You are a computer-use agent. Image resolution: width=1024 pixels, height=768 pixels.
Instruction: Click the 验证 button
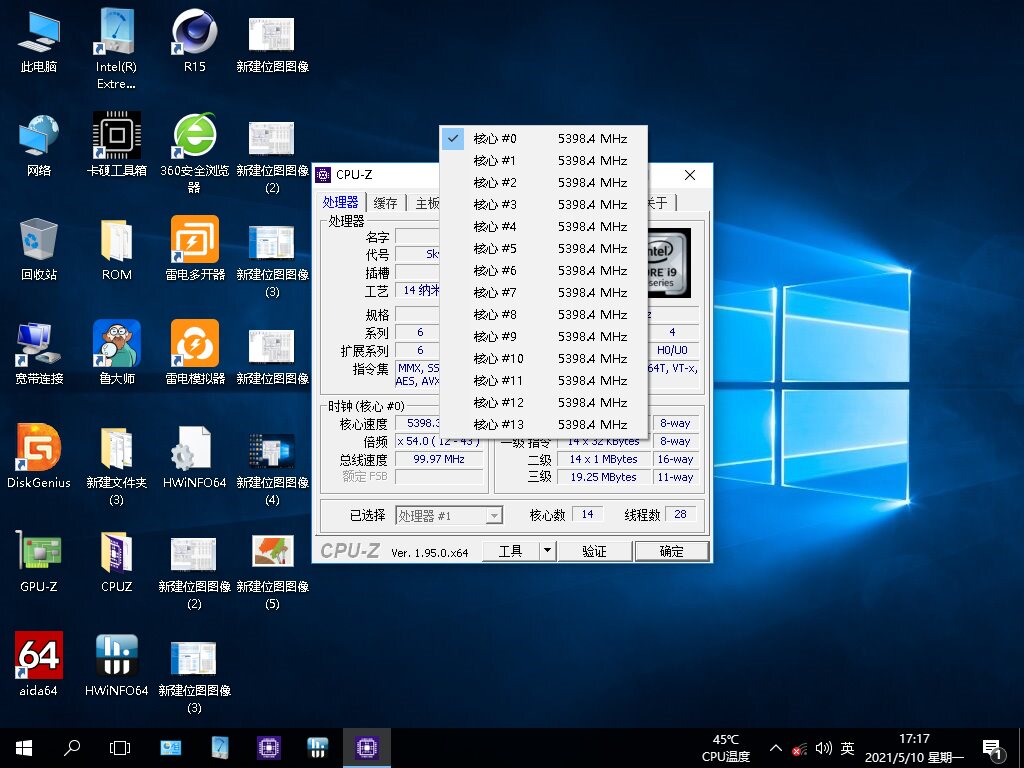[594, 551]
